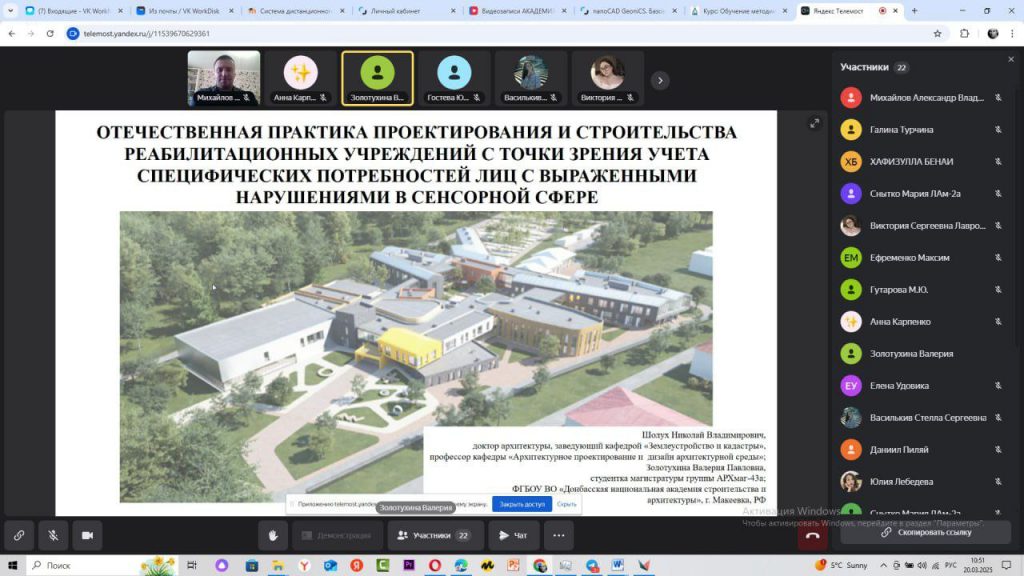Select Михайлов's video thumbnail
The image size is (1024, 576).
pos(224,78)
